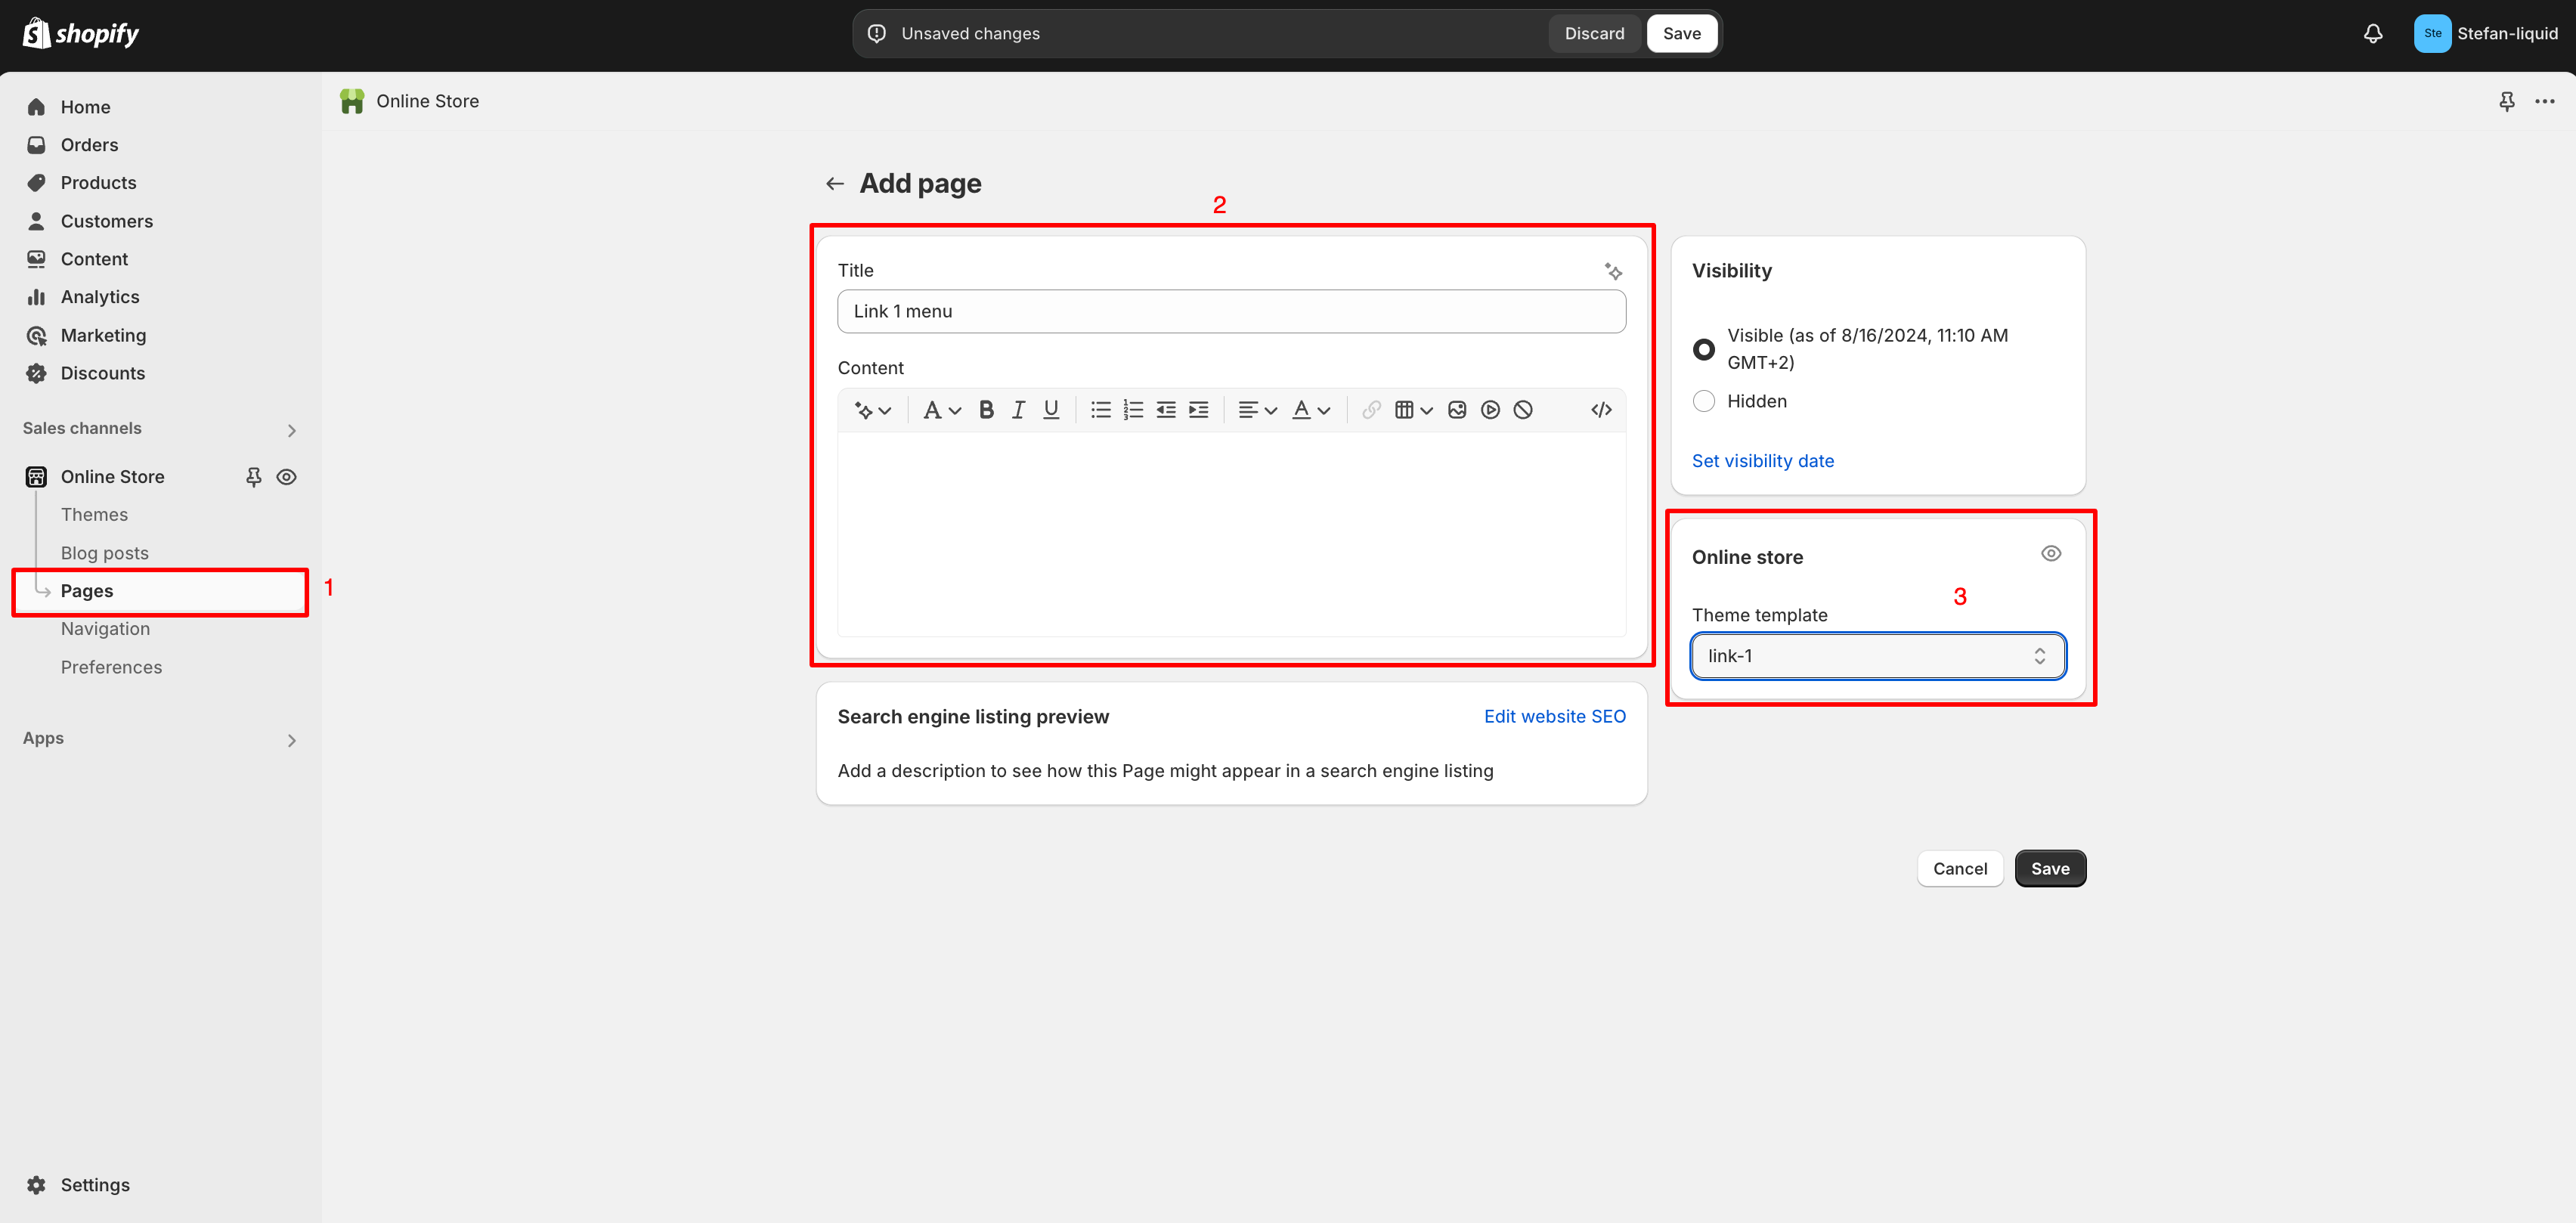The image size is (2576, 1223).
Task: Select the Hidden visibility option
Action: pos(1704,401)
